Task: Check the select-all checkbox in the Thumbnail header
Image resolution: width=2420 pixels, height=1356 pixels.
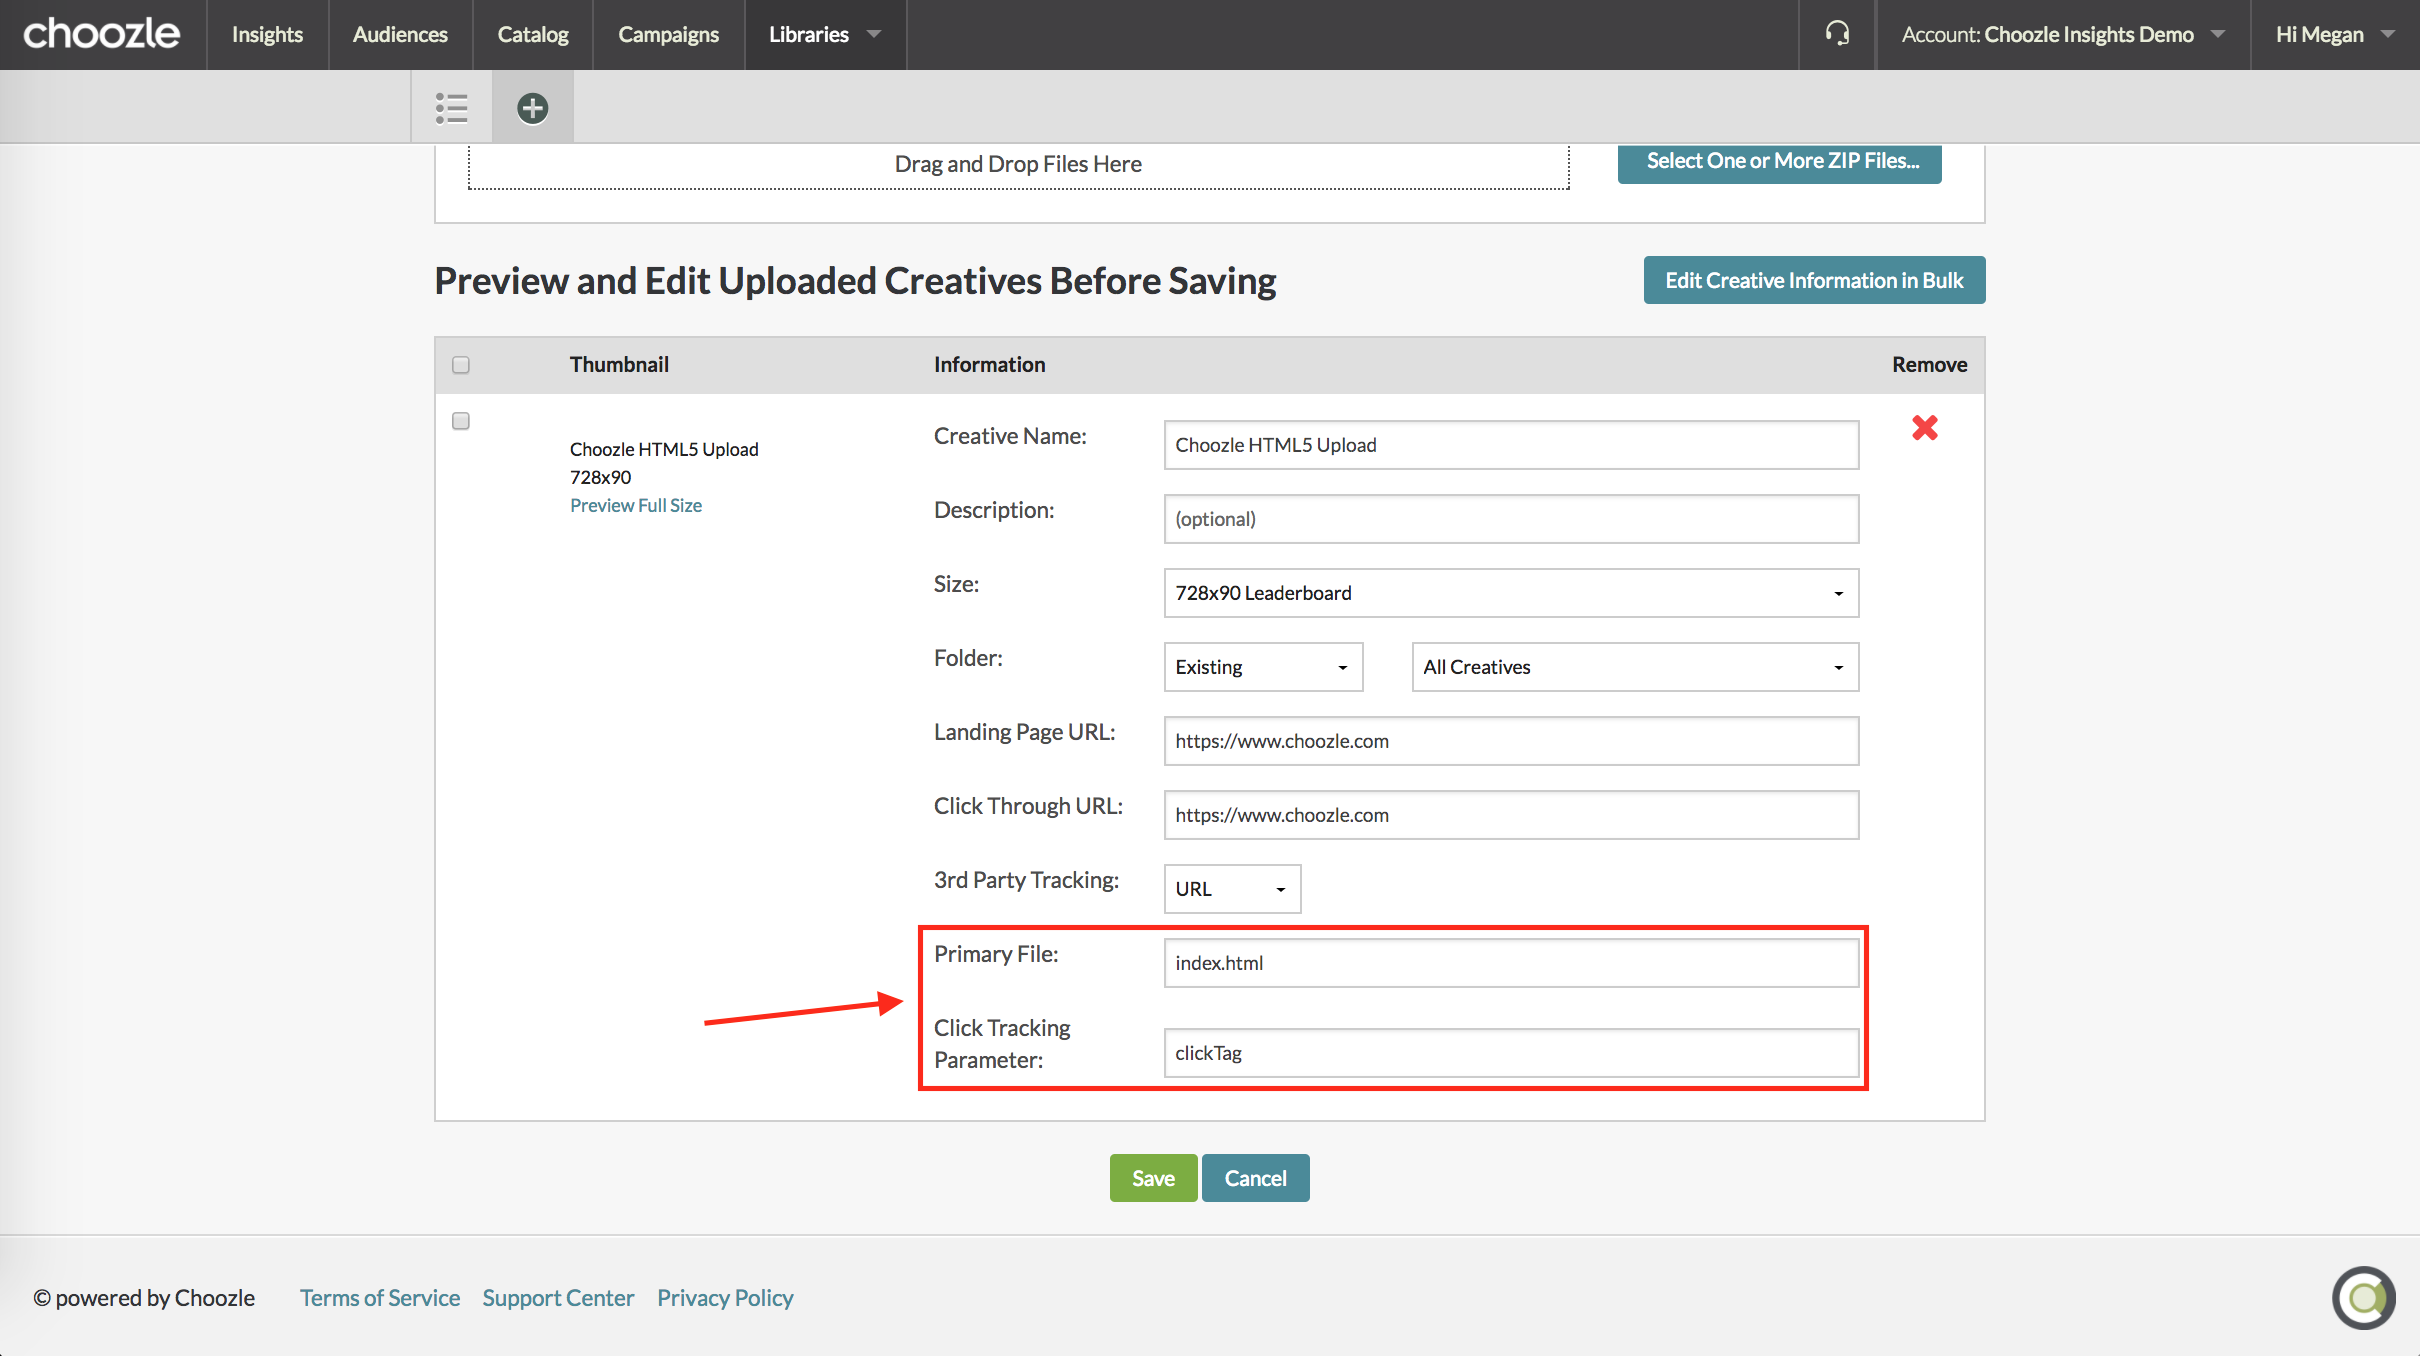Action: click(x=460, y=365)
